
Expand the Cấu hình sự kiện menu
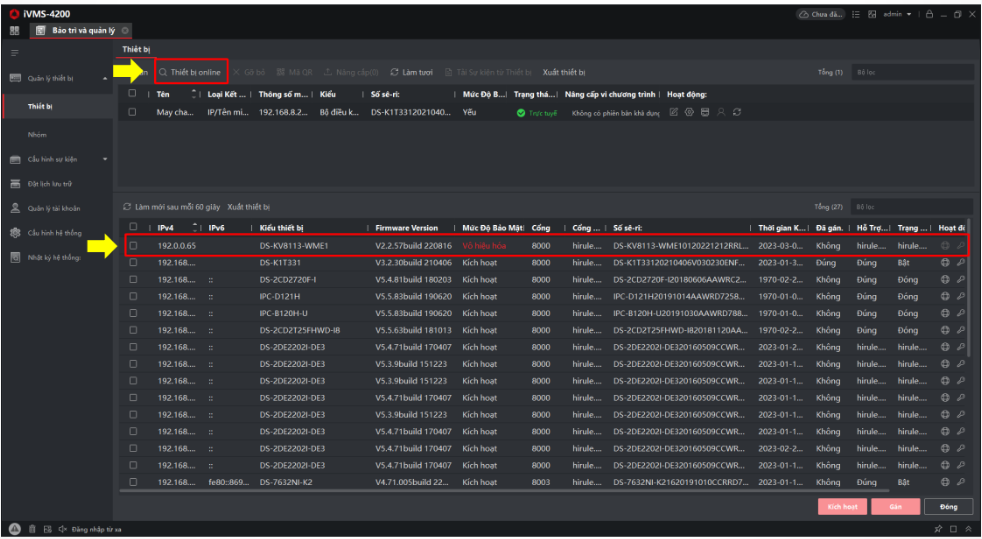click(105, 159)
